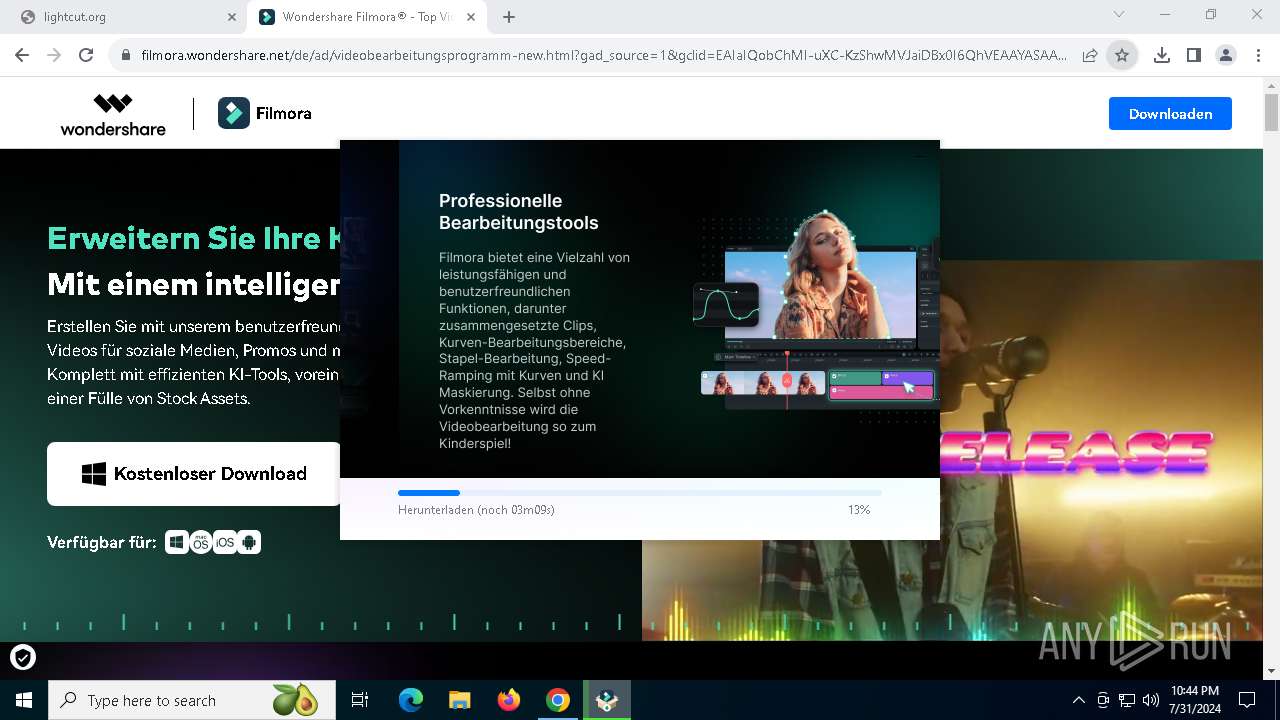
Task: Switch to Chrome in taskbar
Action: pos(558,700)
